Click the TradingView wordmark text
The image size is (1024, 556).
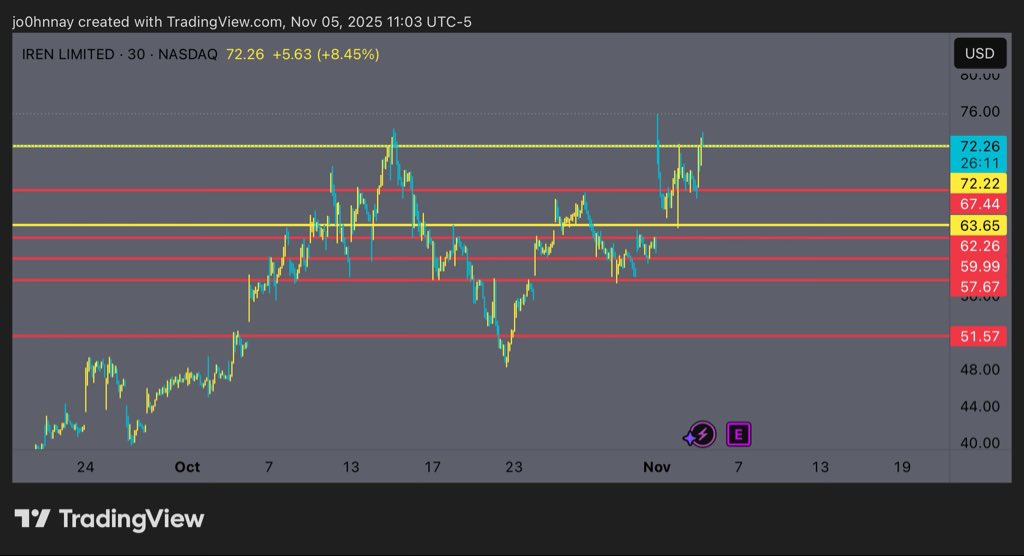131,518
